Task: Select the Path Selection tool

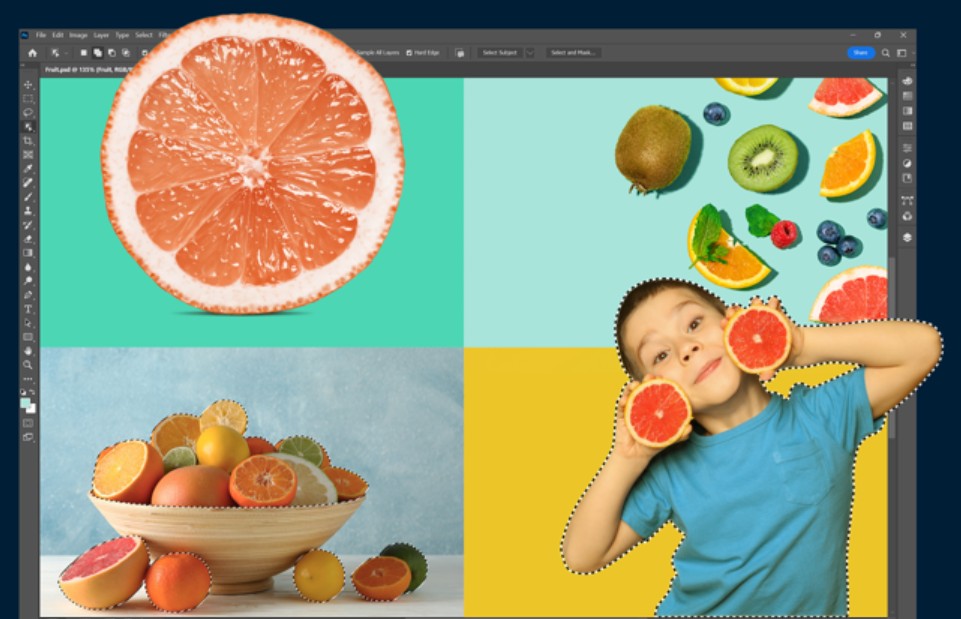Action: point(28,323)
